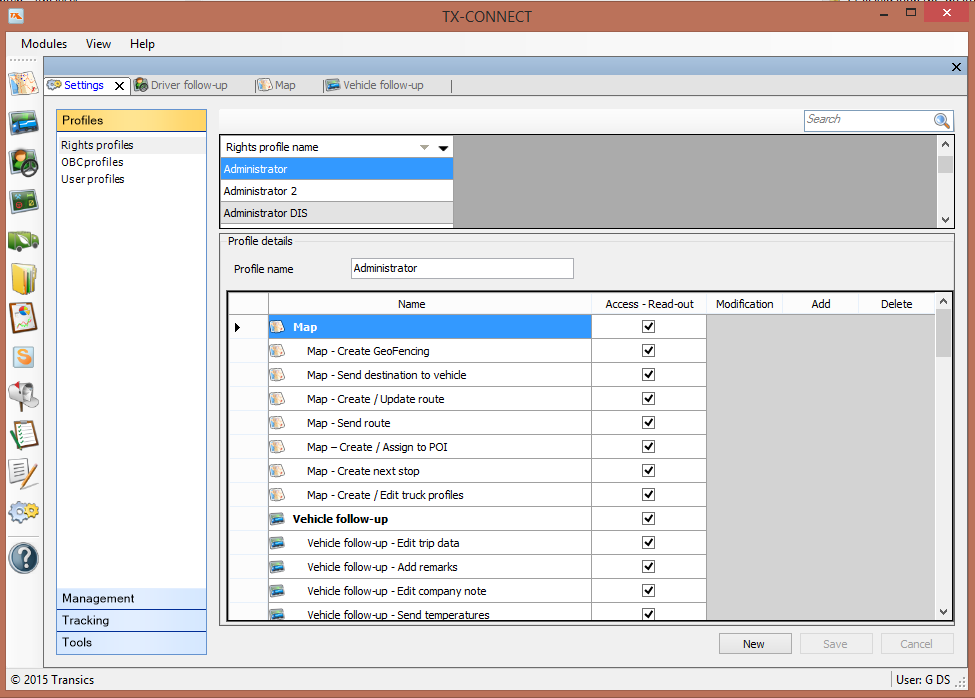Click the driver with steering wheel icon
Screen dimensions: 975x698
23,162
